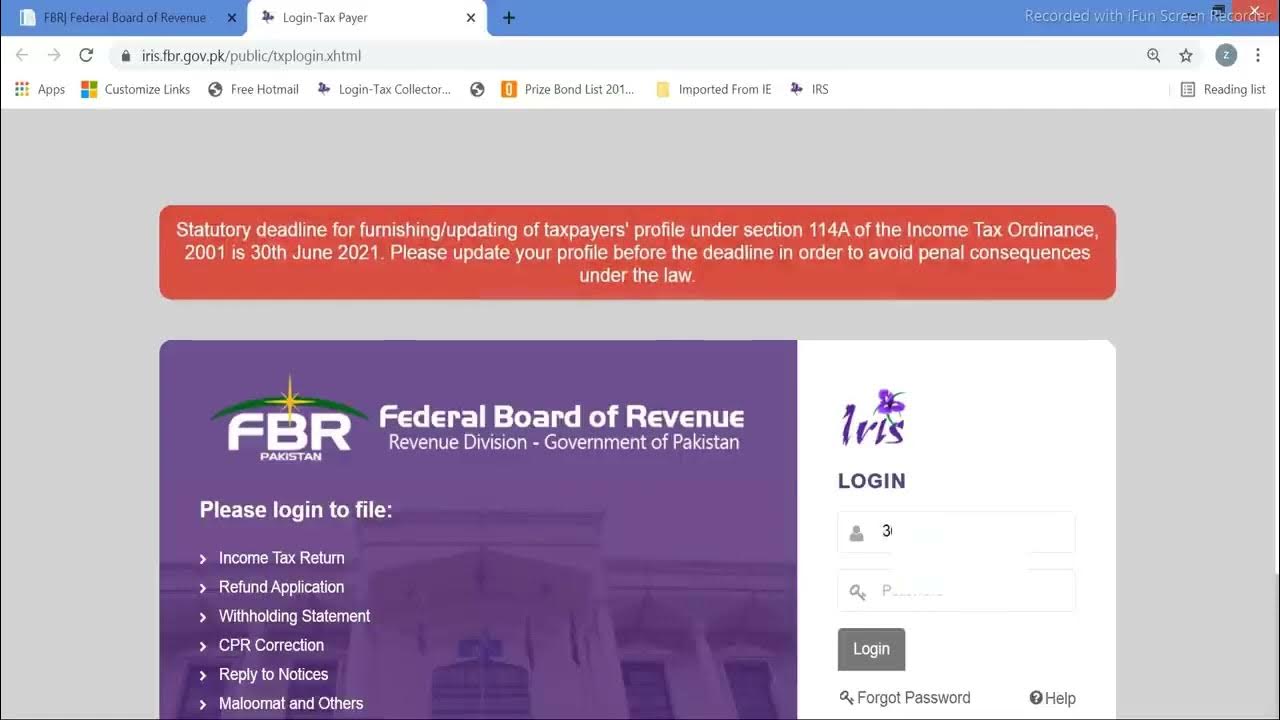Switch to FBR Federal Board of Revenue tab
Image resolution: width=1280 pixels, height=720 pixels.
point(125,18)
